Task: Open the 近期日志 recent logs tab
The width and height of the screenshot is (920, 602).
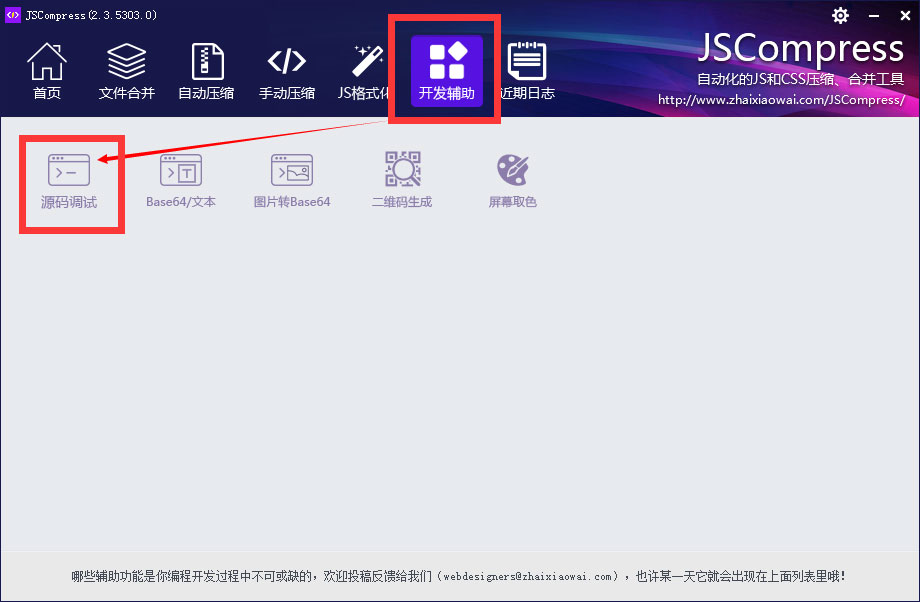Action: tap(527, 71)
